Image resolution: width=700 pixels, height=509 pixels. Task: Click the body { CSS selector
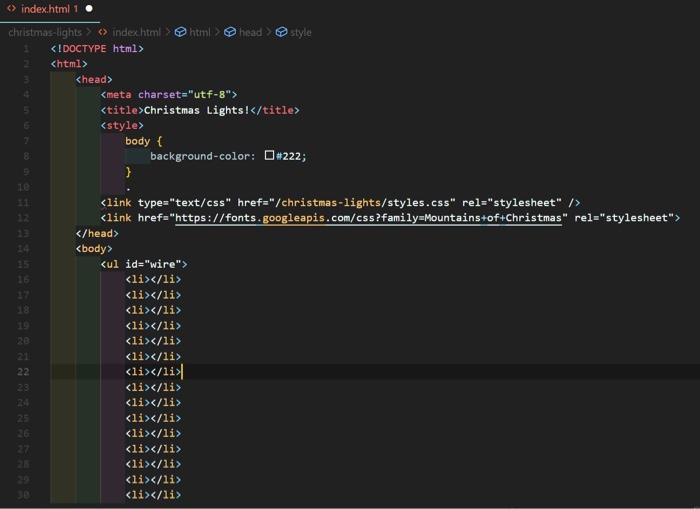point(144,141)
